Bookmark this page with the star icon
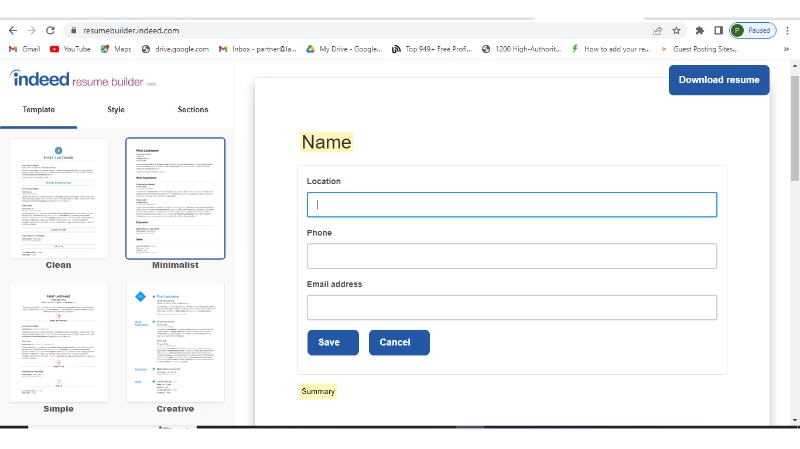Screen dimensions: 800x449 [x=677, y=31]
